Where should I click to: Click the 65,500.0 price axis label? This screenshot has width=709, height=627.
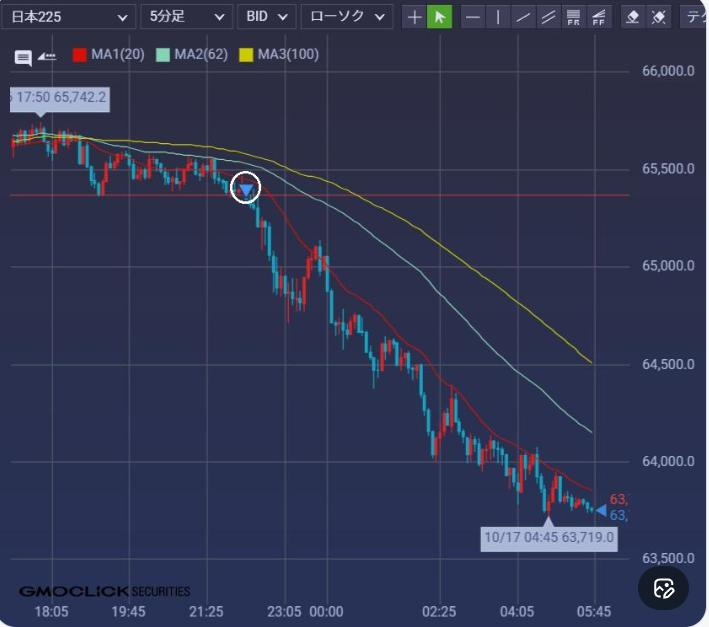pyautogui.click(x=668, y=169)
